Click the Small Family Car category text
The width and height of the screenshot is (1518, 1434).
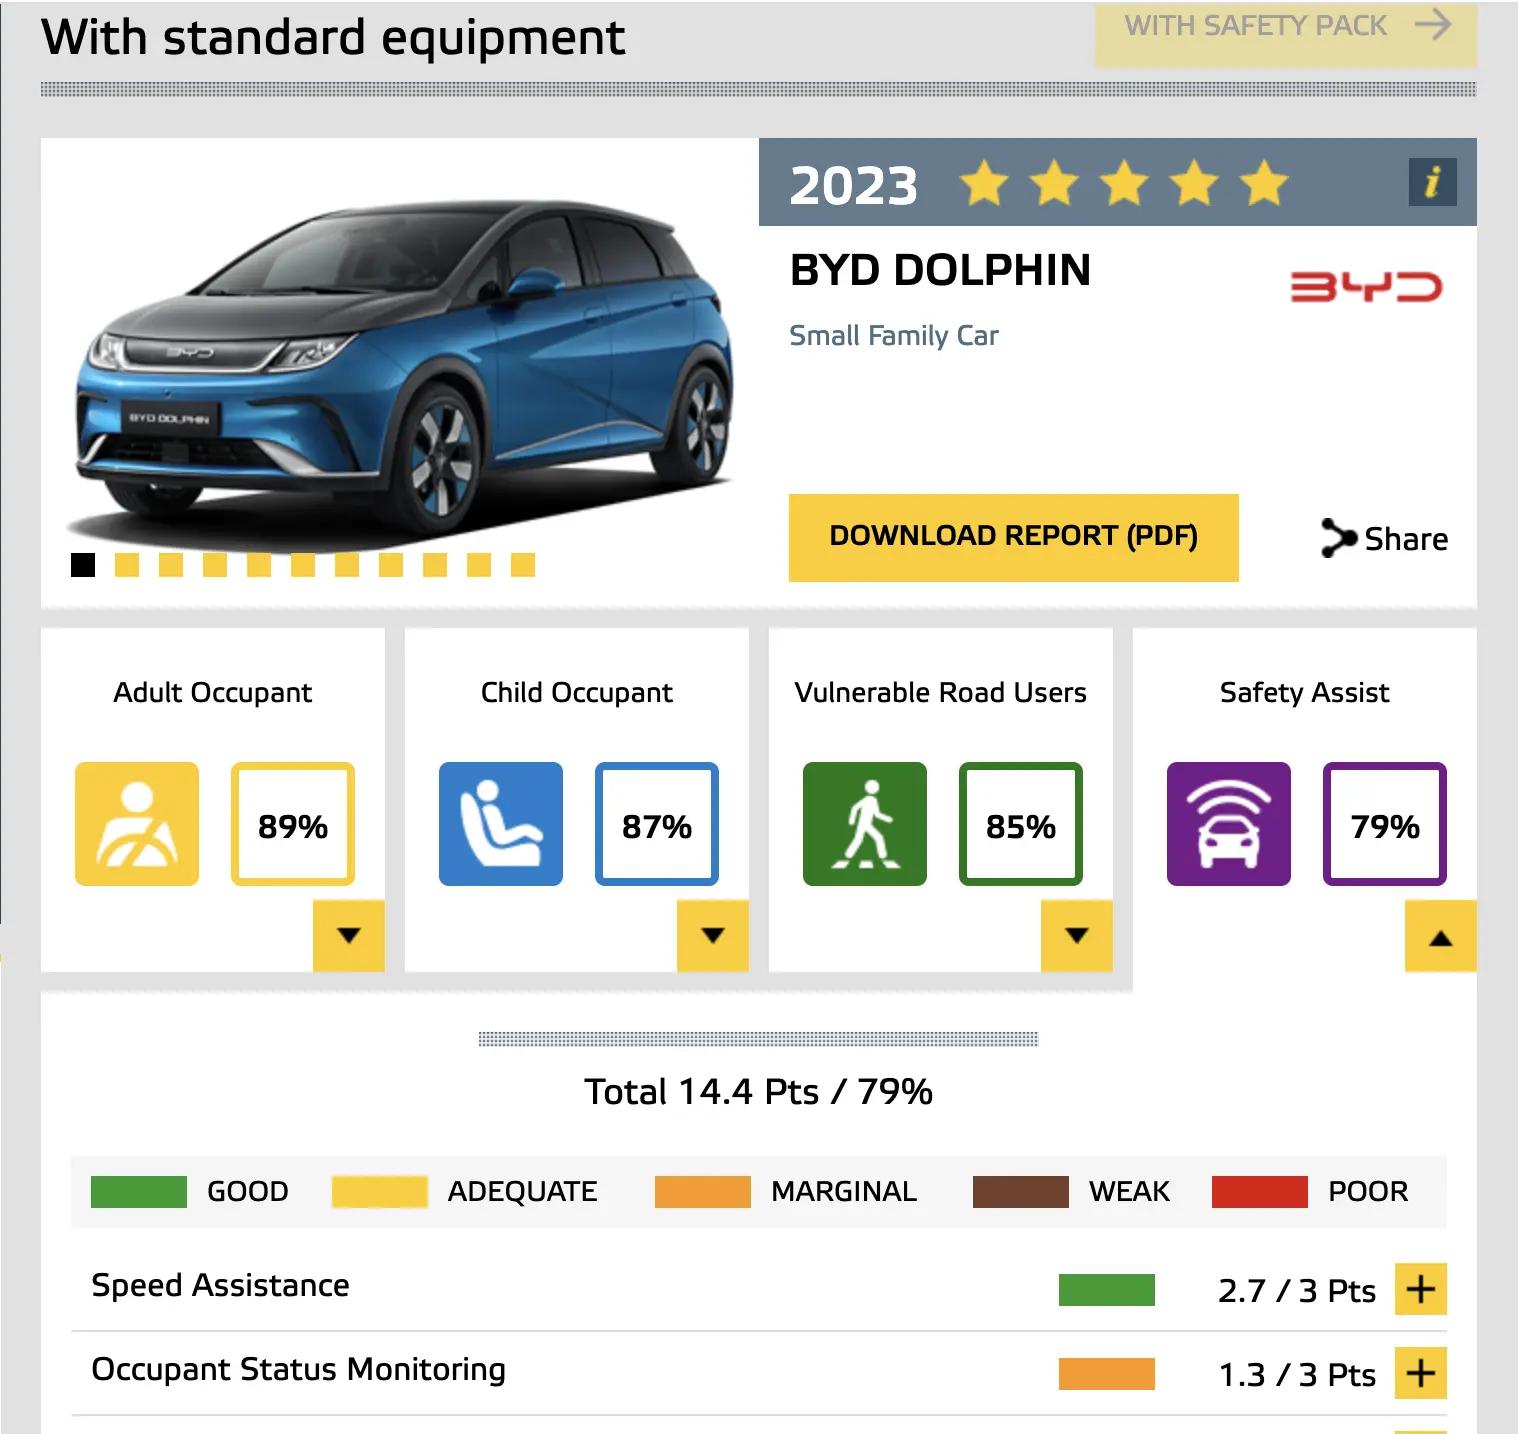click(894, 335)
